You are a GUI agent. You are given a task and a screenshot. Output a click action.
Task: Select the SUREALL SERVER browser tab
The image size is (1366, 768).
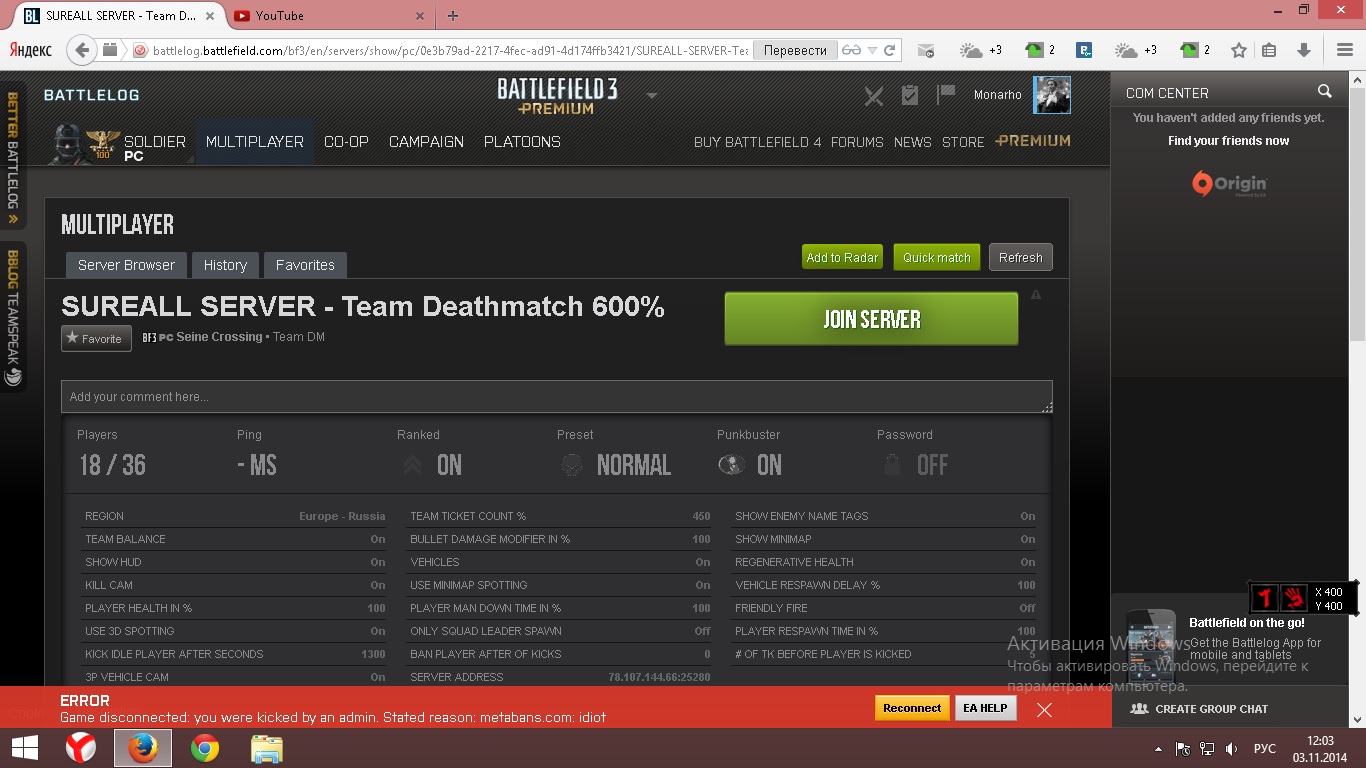click(x=122, y=16)
